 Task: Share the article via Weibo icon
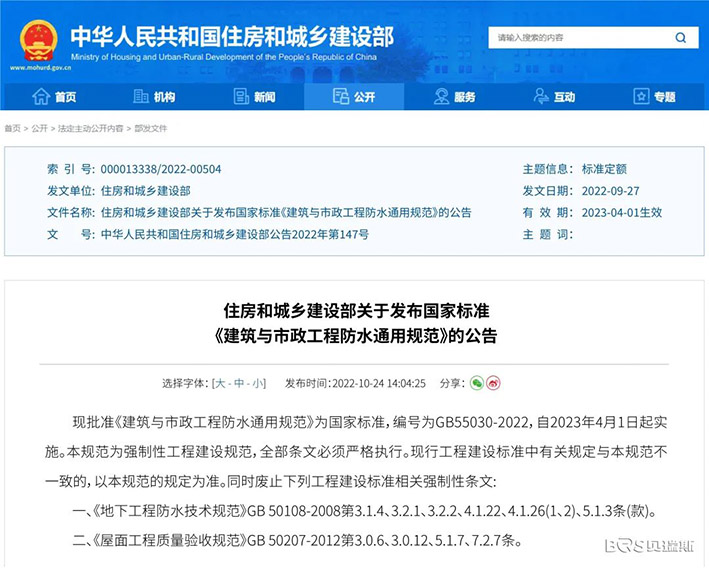click(493, 383)
